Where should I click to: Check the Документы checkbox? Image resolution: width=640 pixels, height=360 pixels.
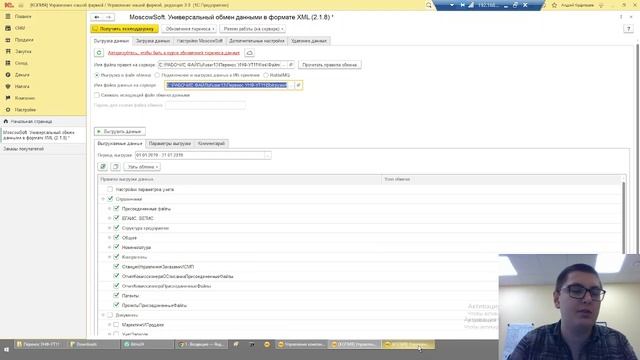pos(110,315)
